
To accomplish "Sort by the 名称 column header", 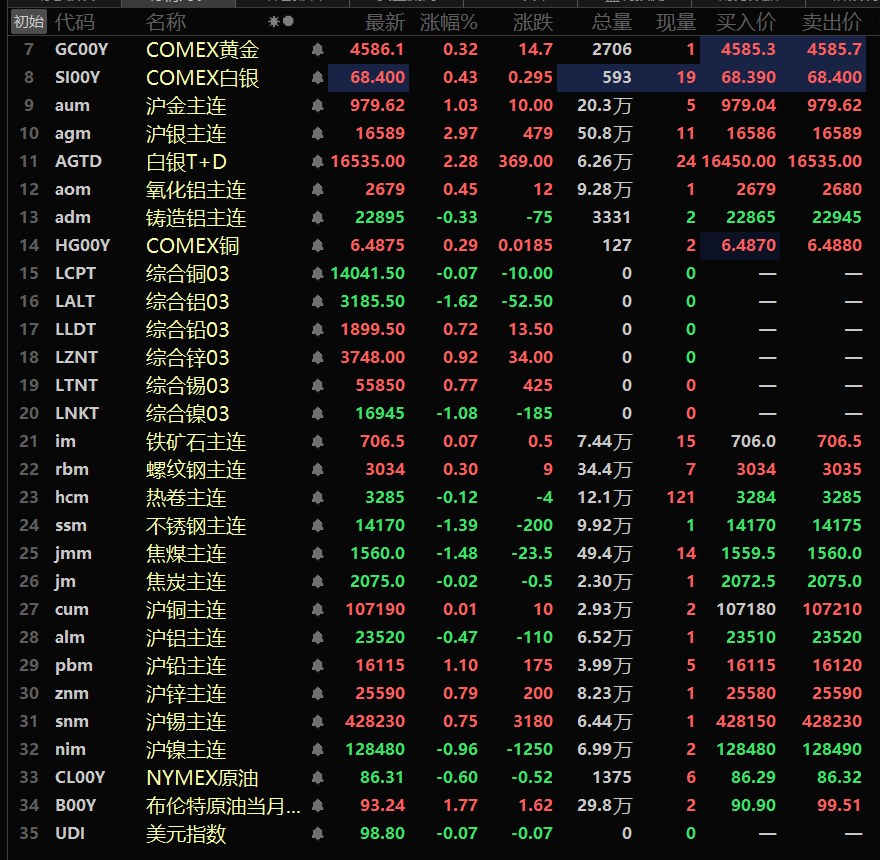I will click(166, 22).
